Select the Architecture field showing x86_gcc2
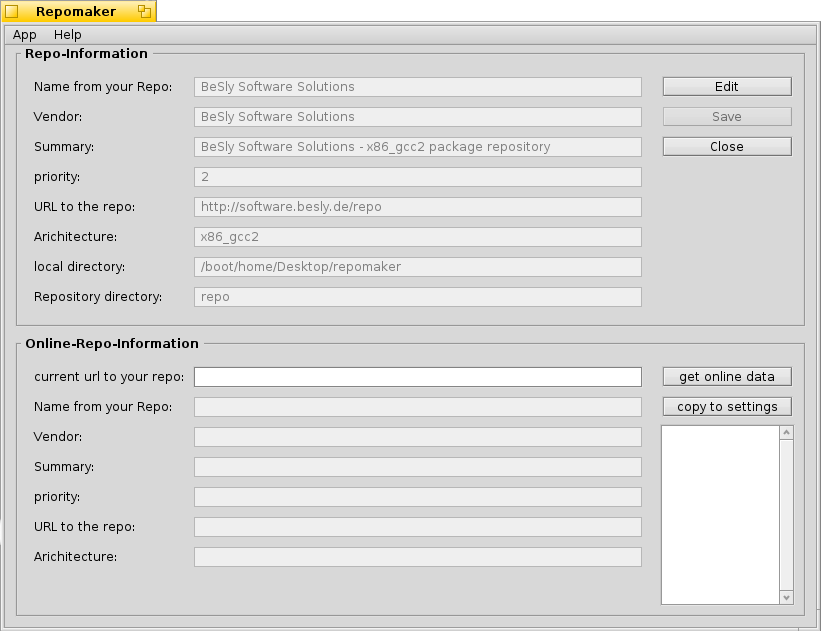The image size is (821, 631). pos(417,237)
